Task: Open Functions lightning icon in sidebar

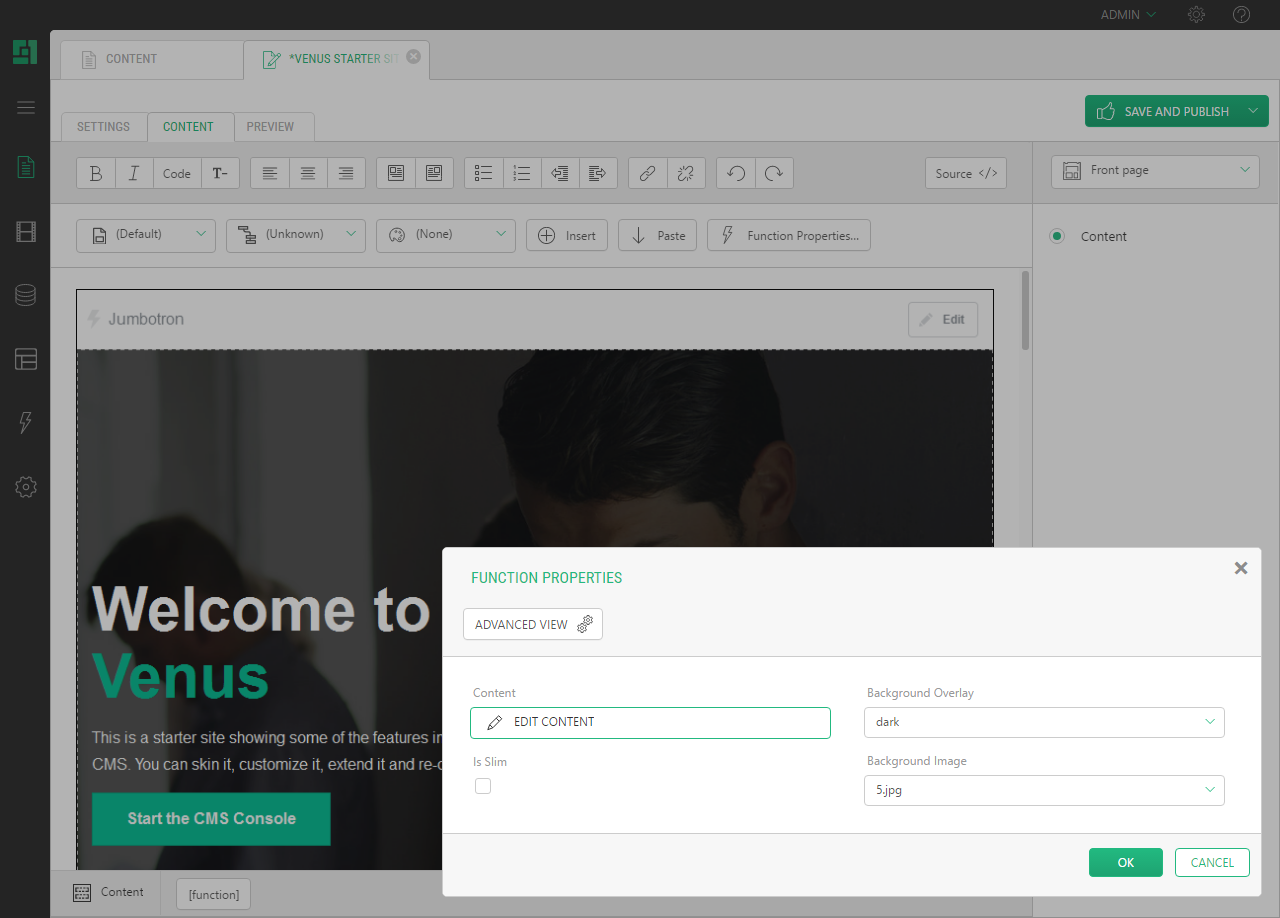Action: point(26,422)
